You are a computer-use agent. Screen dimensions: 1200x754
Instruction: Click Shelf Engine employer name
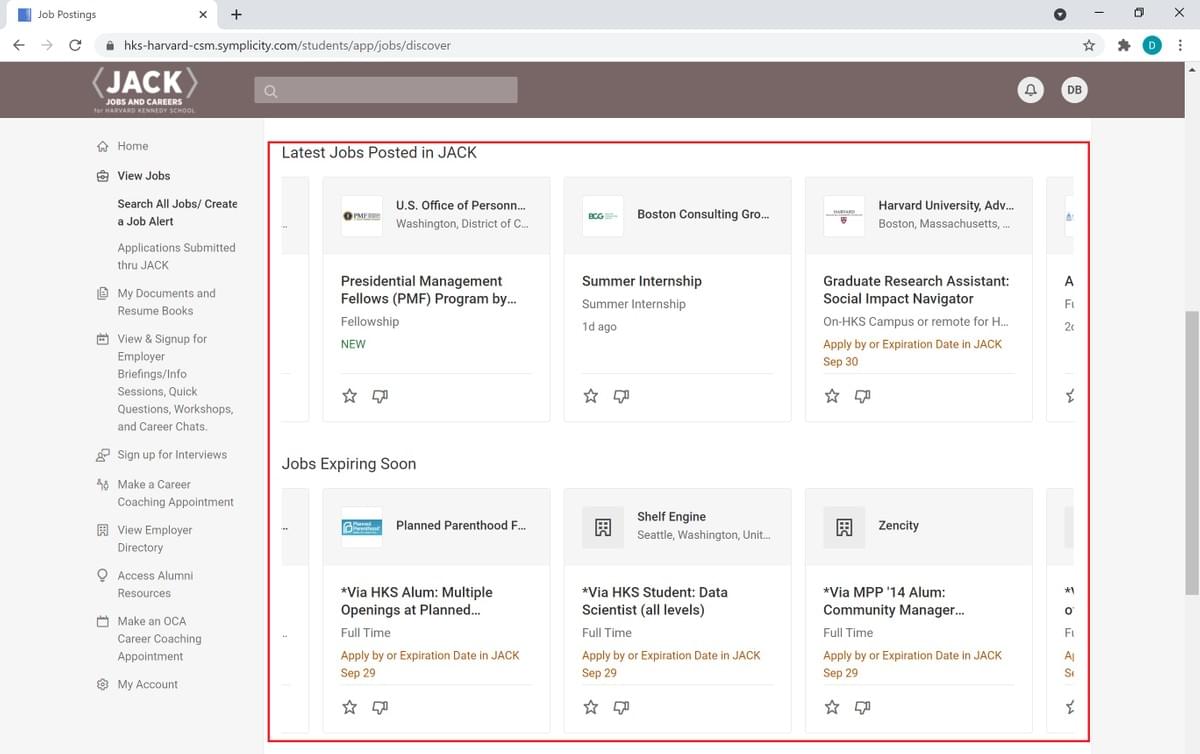[x=671, y=517]
